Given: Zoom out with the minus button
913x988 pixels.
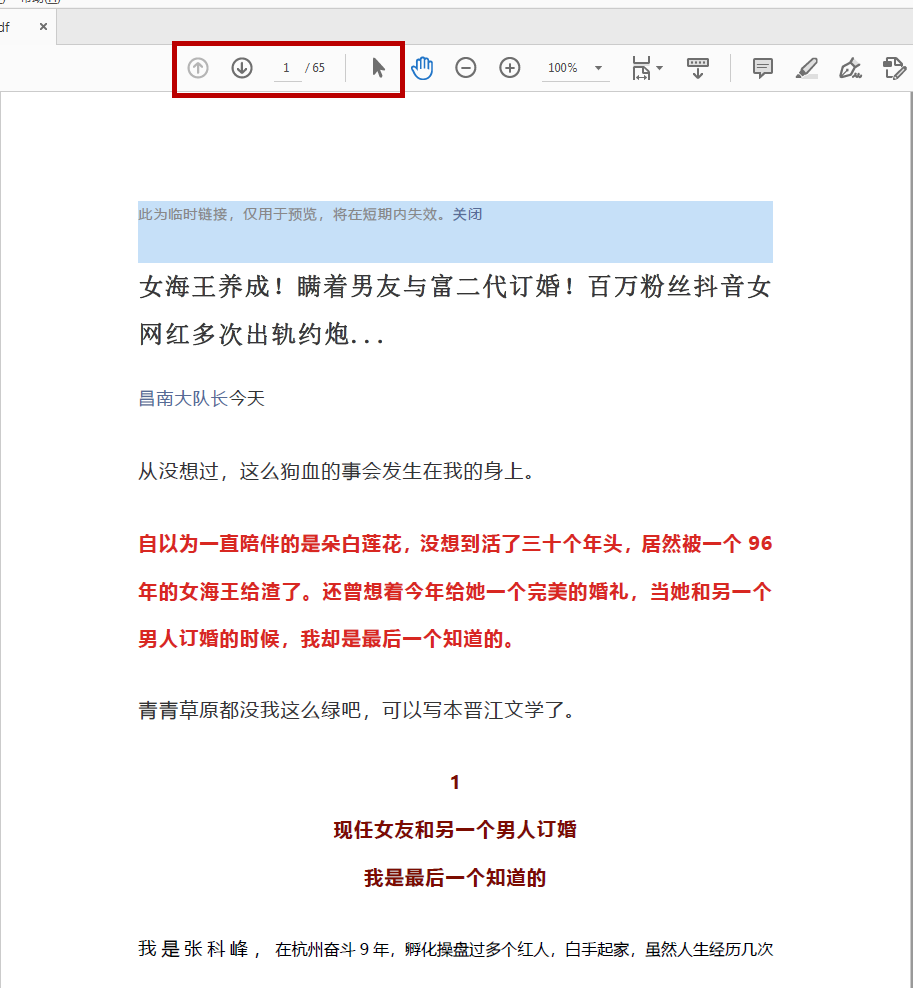Looking at the screenshot, I should pos(466,68).
